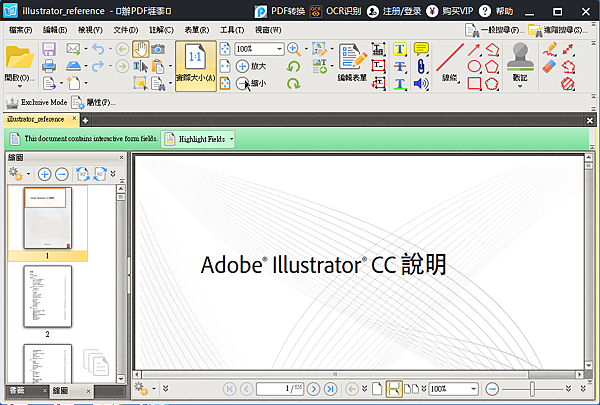The width and height of the screenshot is (600, 405).
Task: Open the 檔案(F) File menu
Action: tap(20, 30)
